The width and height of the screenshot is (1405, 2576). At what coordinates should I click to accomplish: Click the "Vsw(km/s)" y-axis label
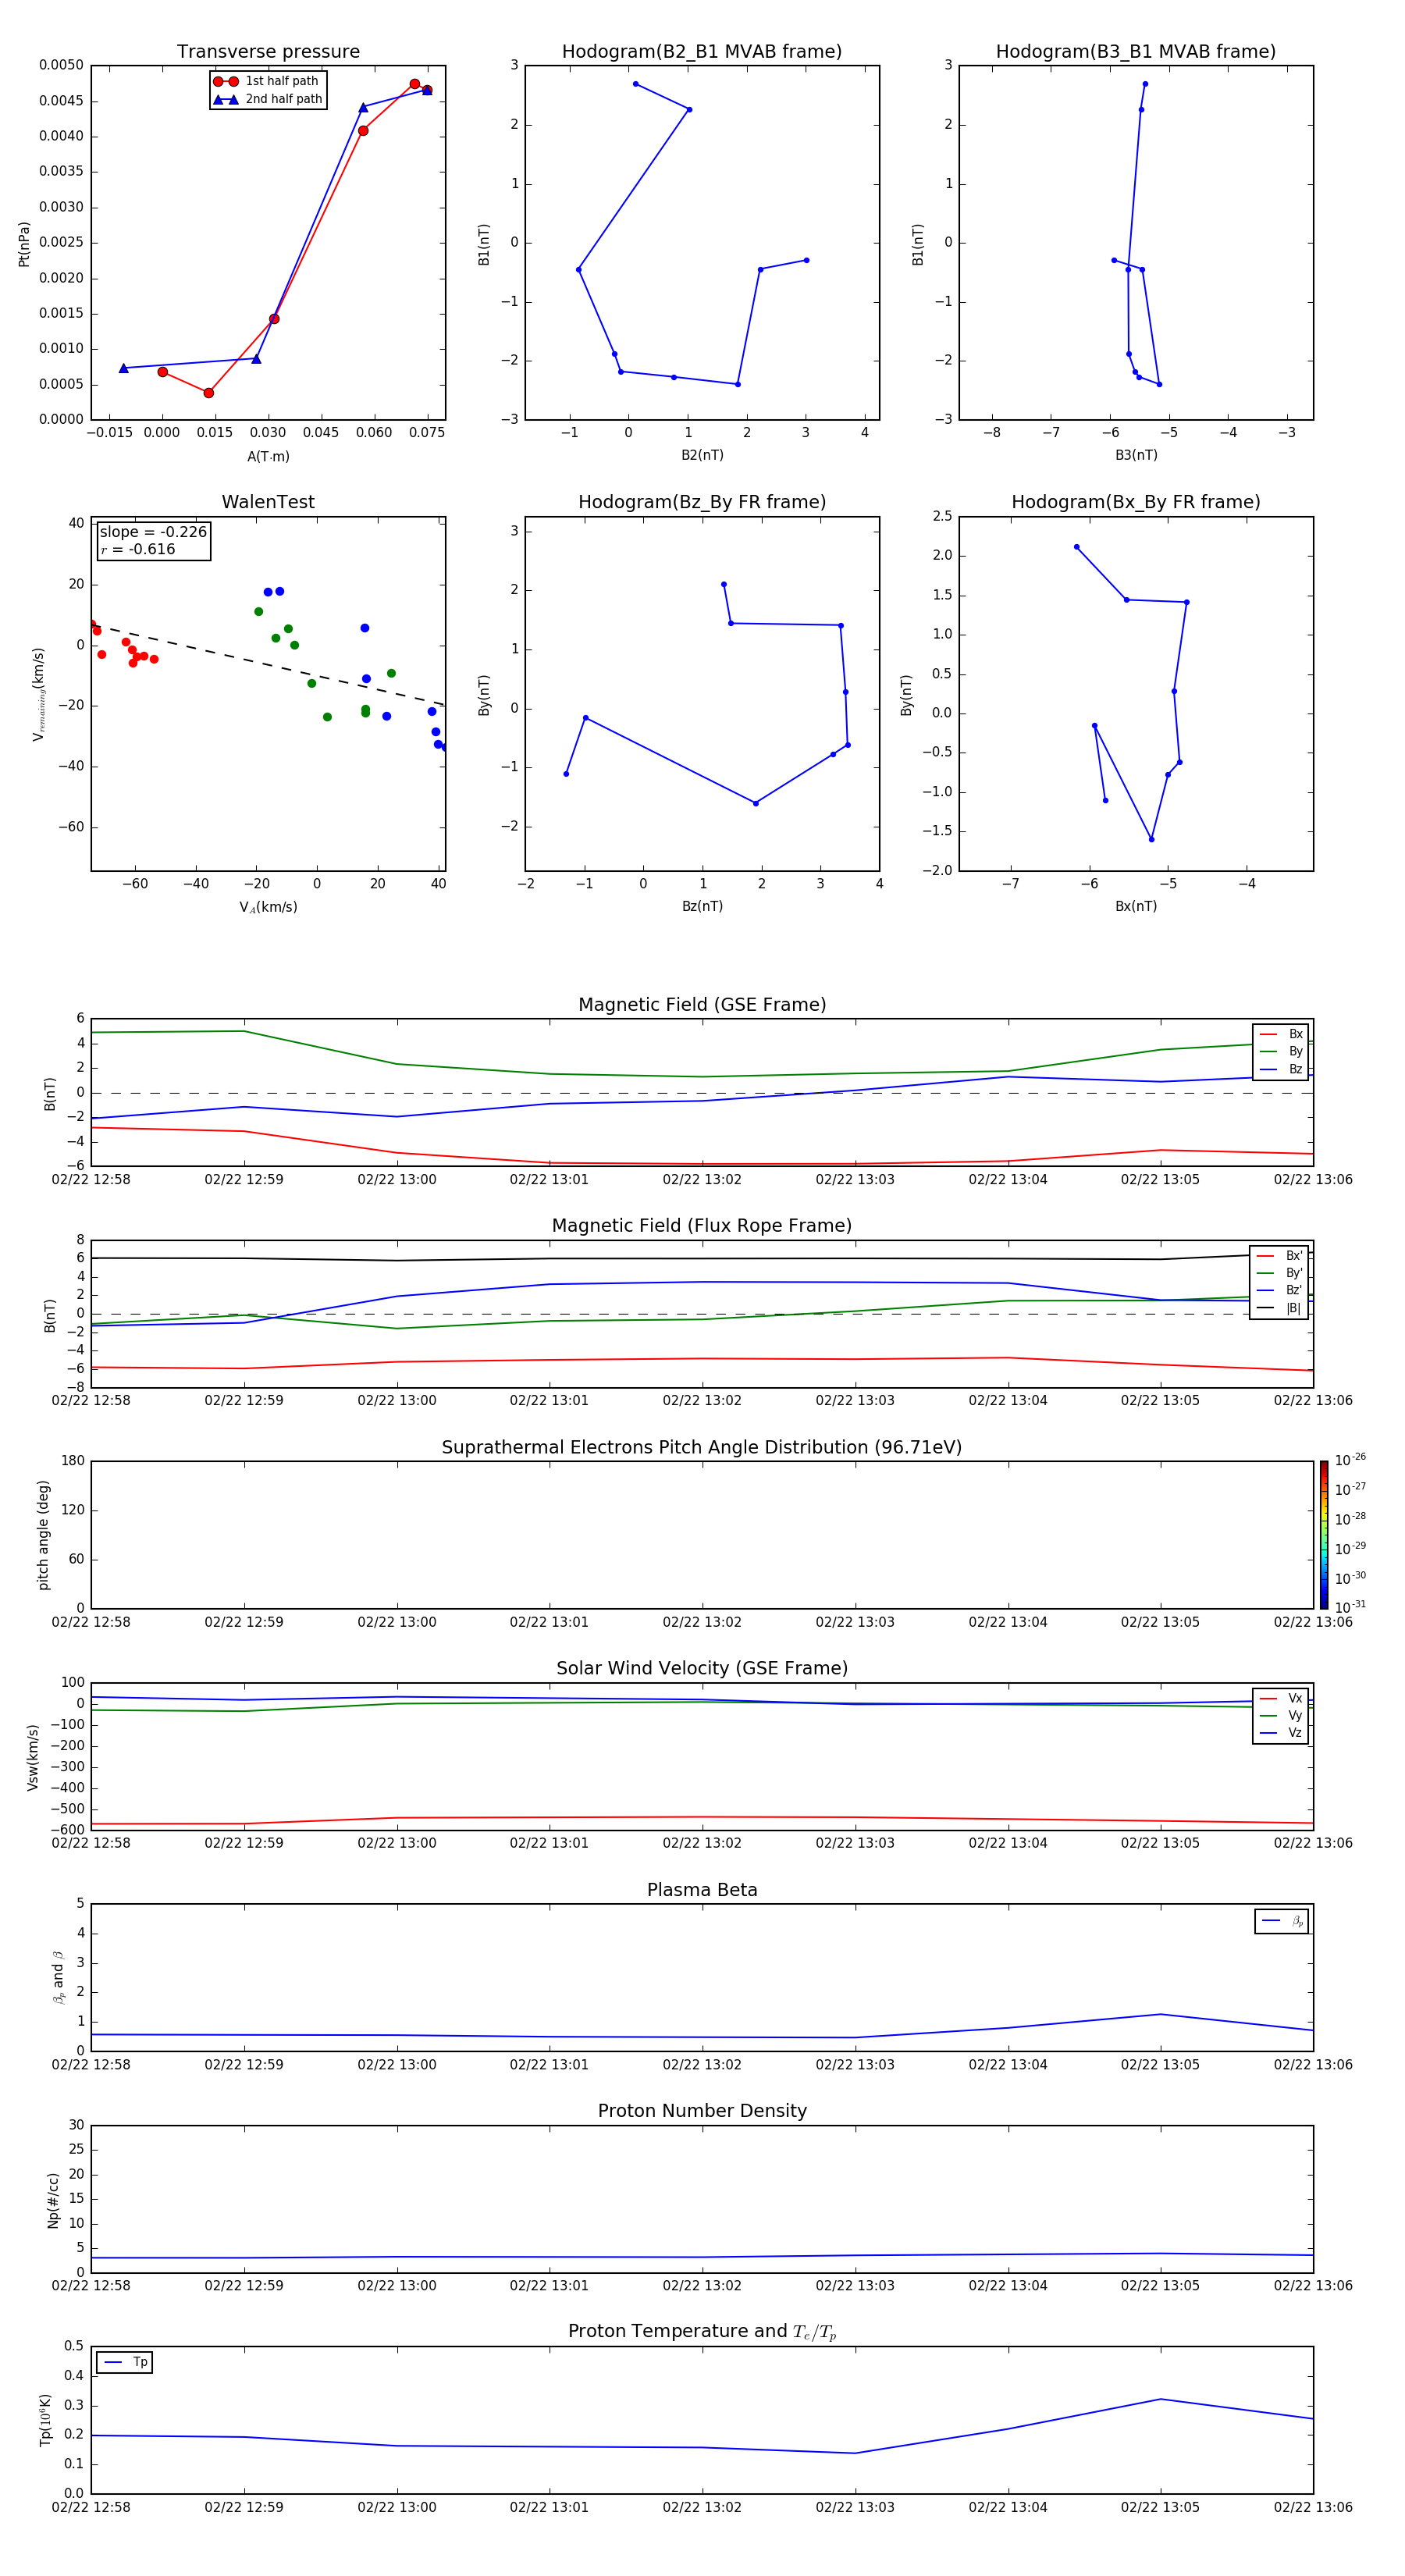pos(33,1757)
